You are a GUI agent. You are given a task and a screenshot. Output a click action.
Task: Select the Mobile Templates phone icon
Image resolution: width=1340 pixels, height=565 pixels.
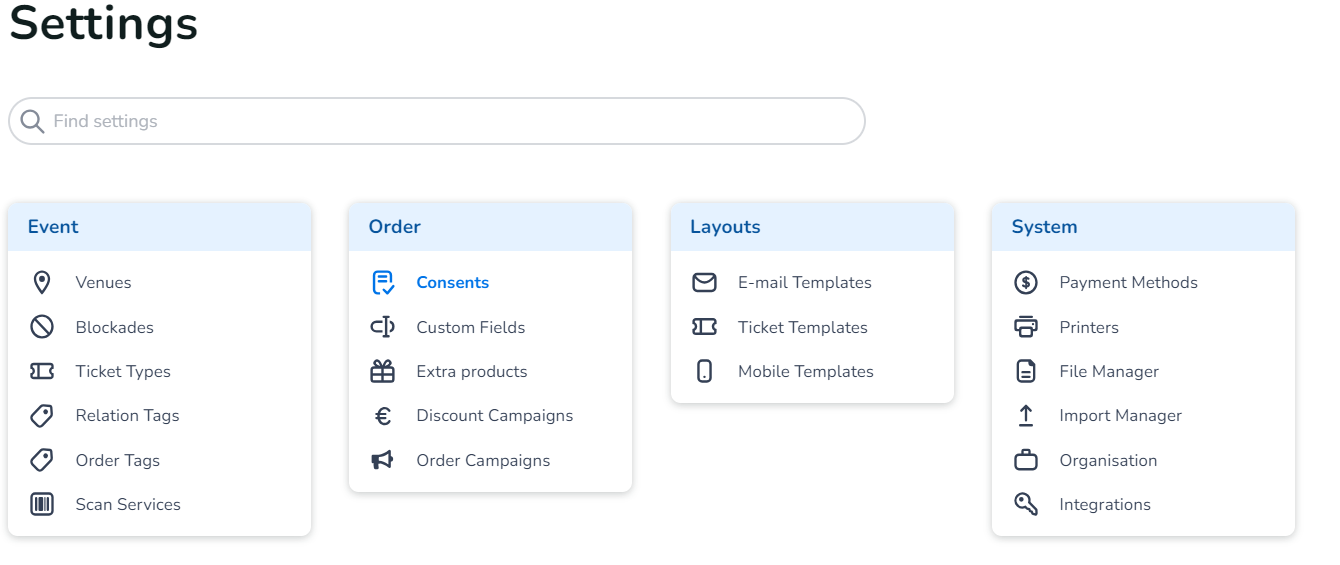(x=704, y=371)
